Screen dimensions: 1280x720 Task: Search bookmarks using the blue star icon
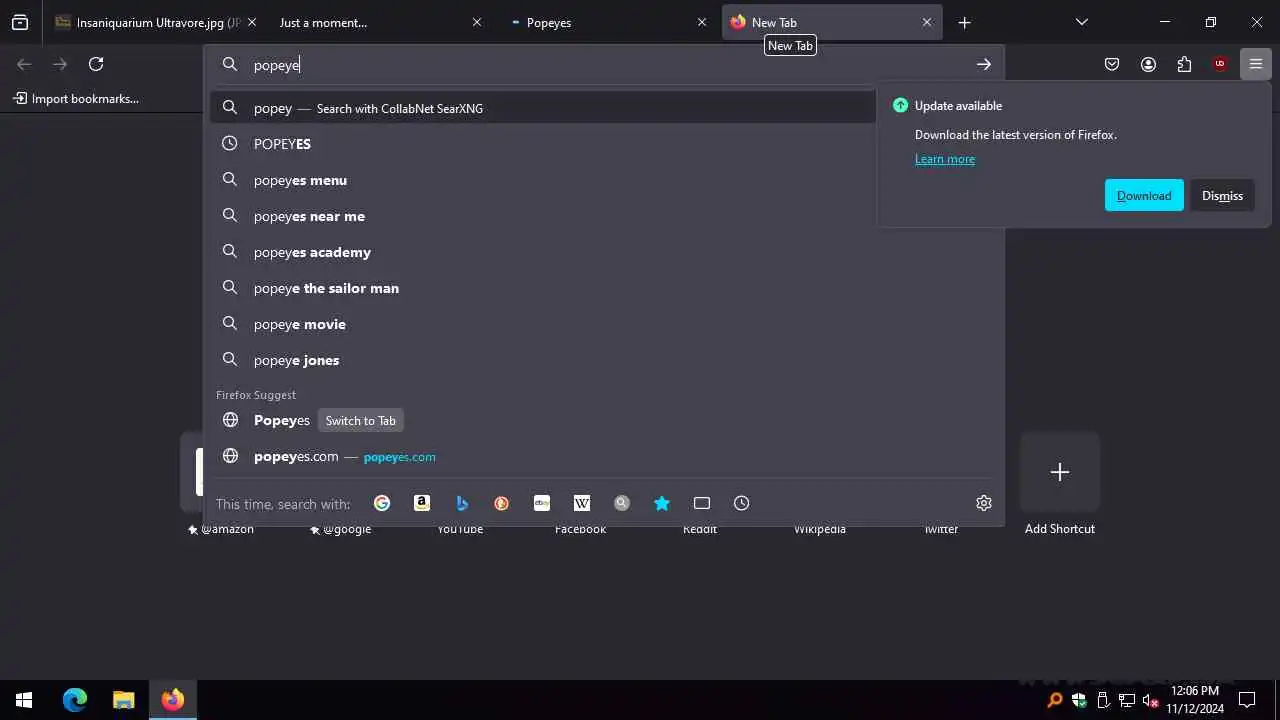662,503
